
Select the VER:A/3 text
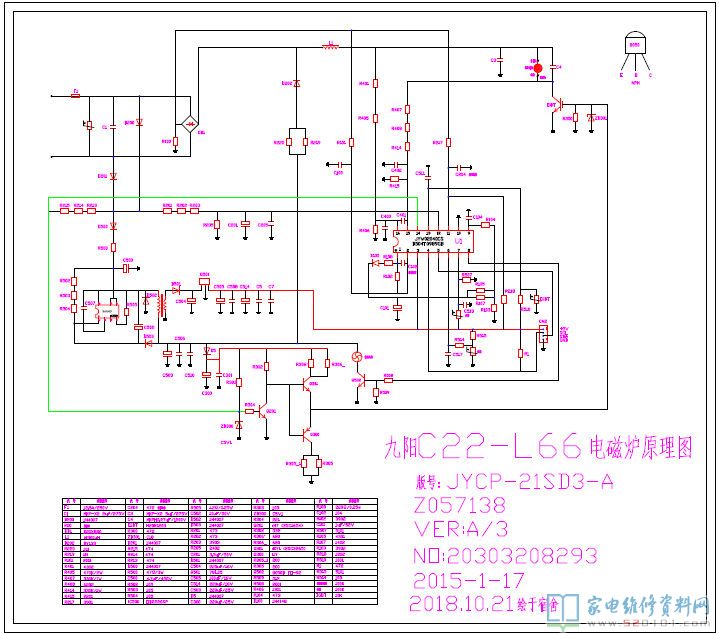[461, 529]
